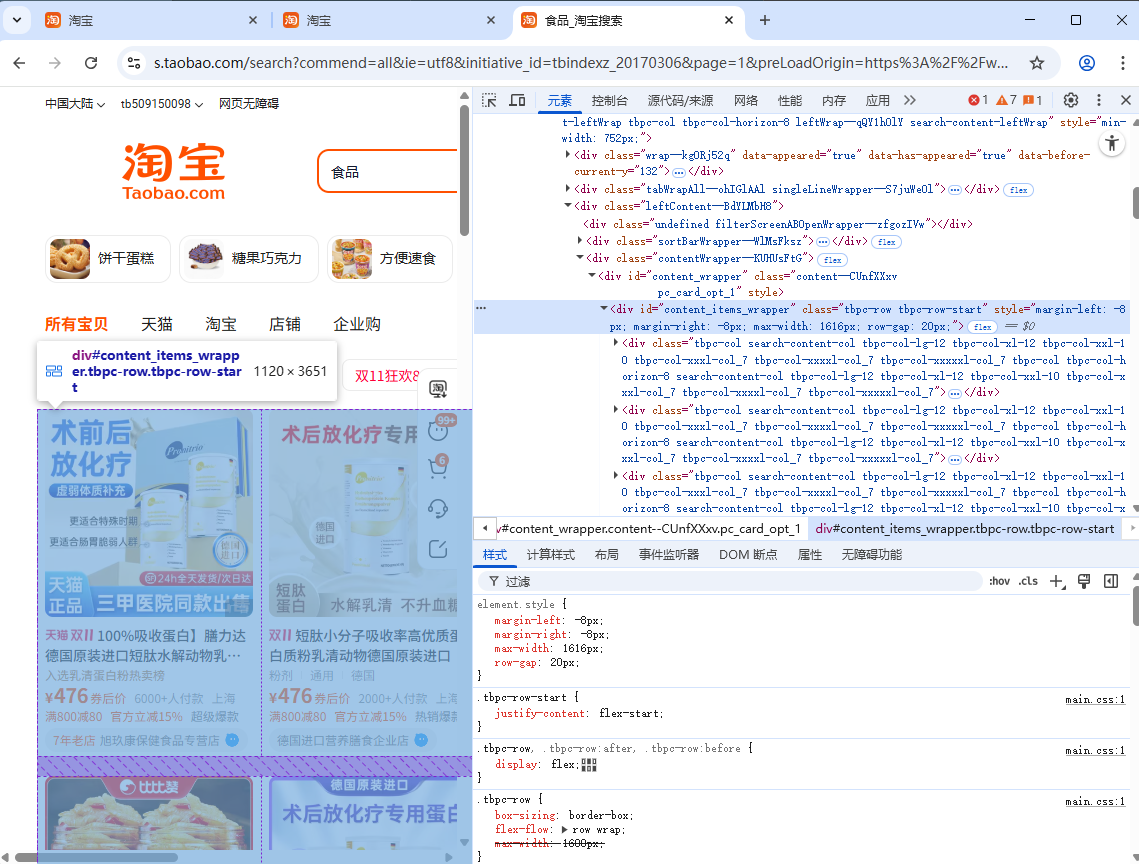
Task: Click the page vertical scrollbar thumb
Action: click(465, 170)
